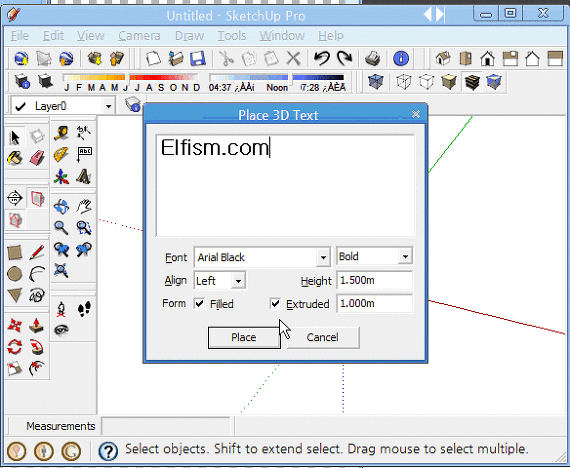
Task: Enable X-ray face style
Action: (x=376, y=81)
